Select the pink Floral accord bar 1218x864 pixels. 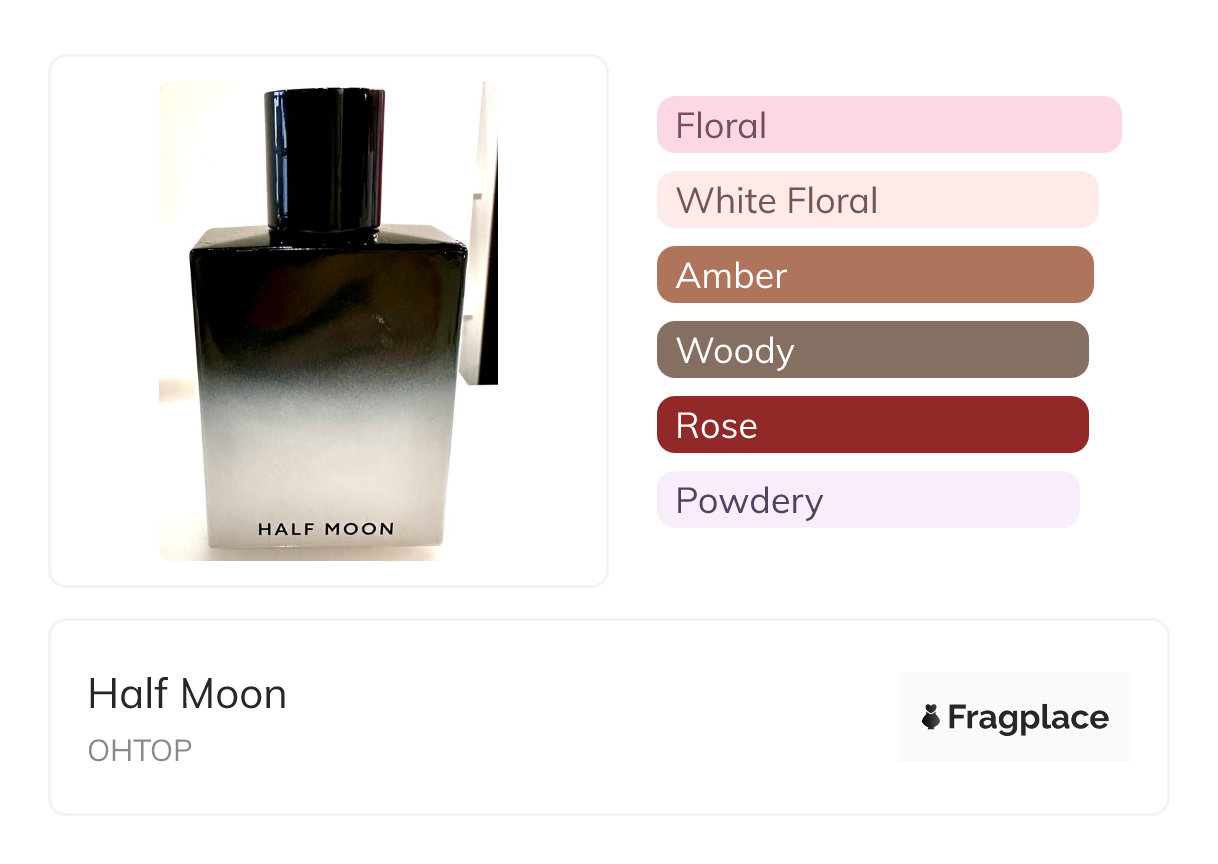point(889,125)
